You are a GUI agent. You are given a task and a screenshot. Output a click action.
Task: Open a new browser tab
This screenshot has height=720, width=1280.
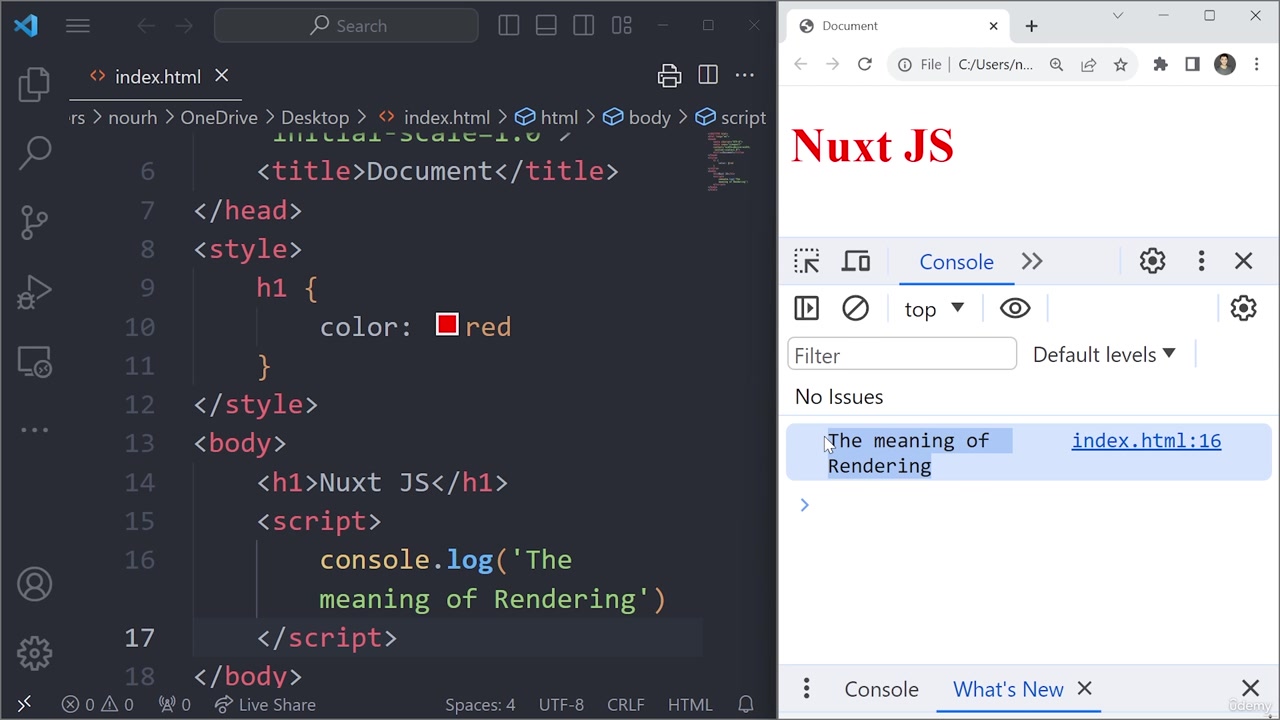coord(1031,26)
